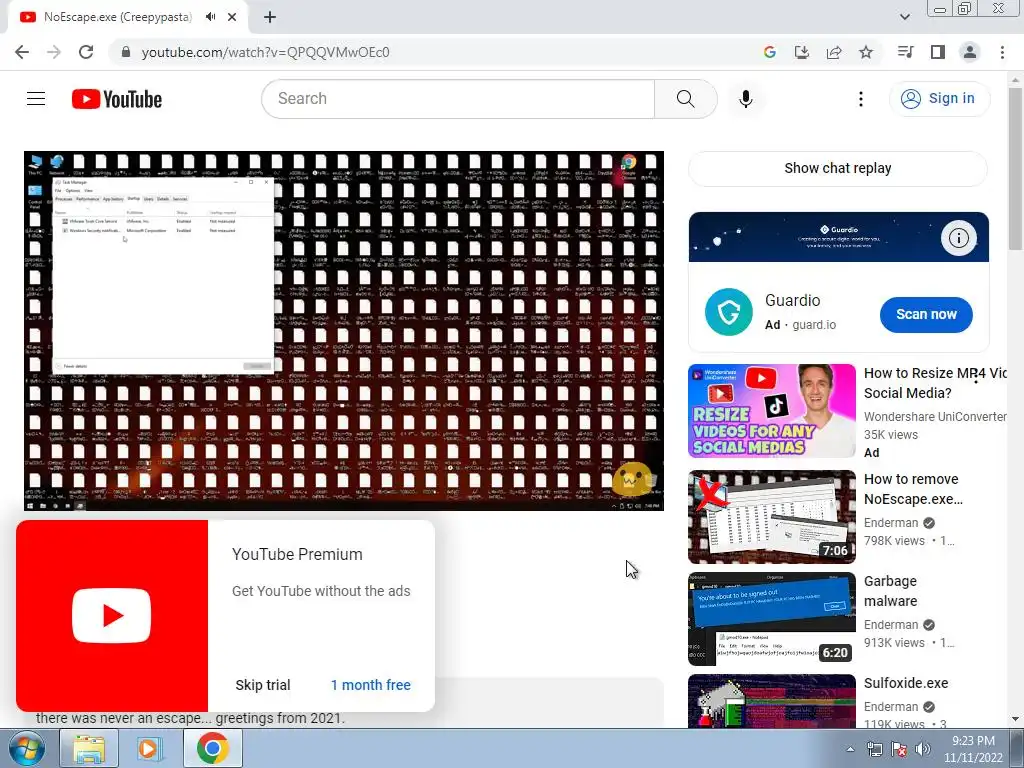Open the Guardio ad info icon

click(958, 238)
